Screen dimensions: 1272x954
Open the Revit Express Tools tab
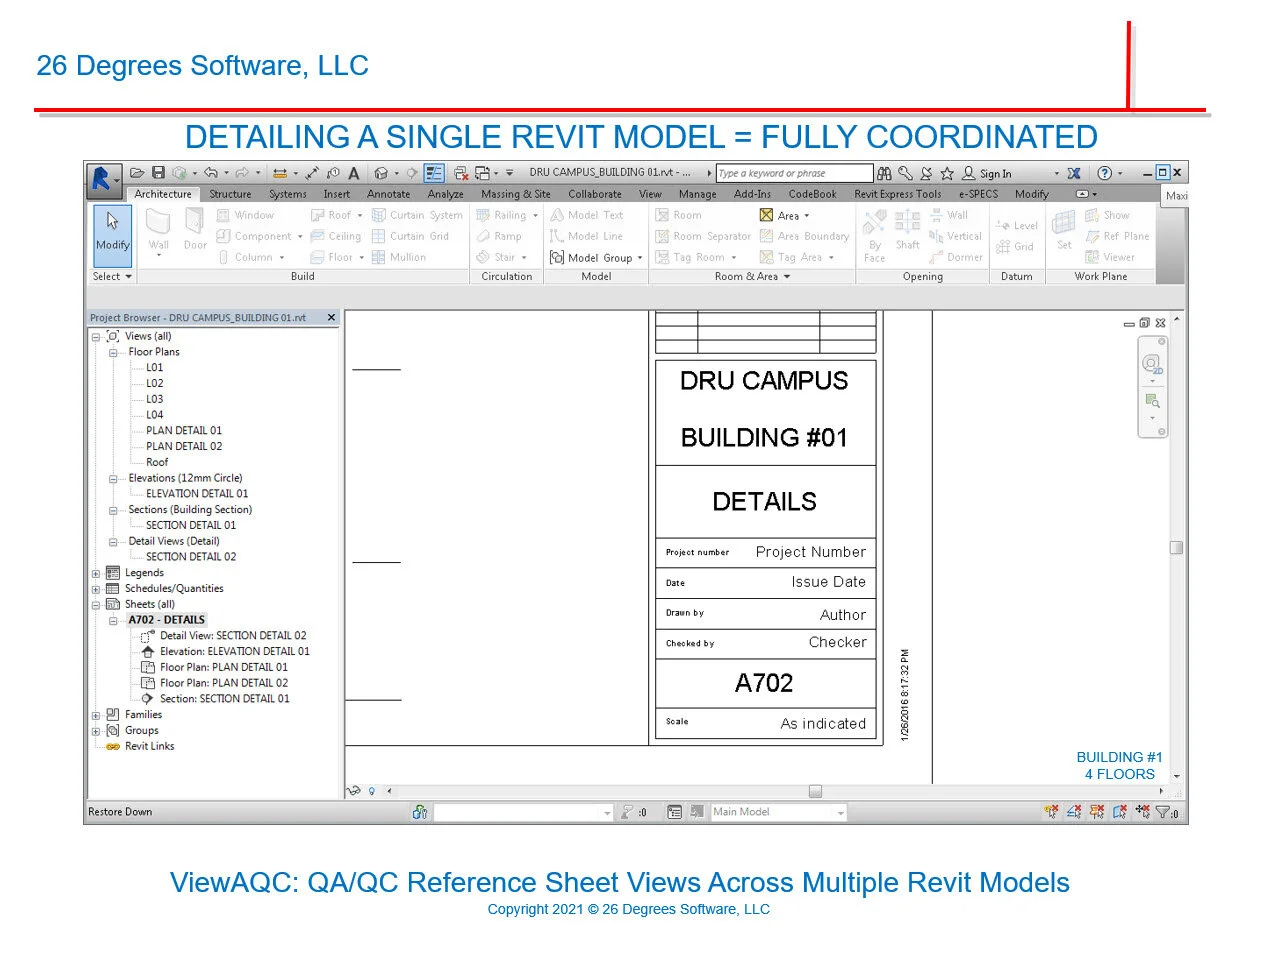point(898,194)
